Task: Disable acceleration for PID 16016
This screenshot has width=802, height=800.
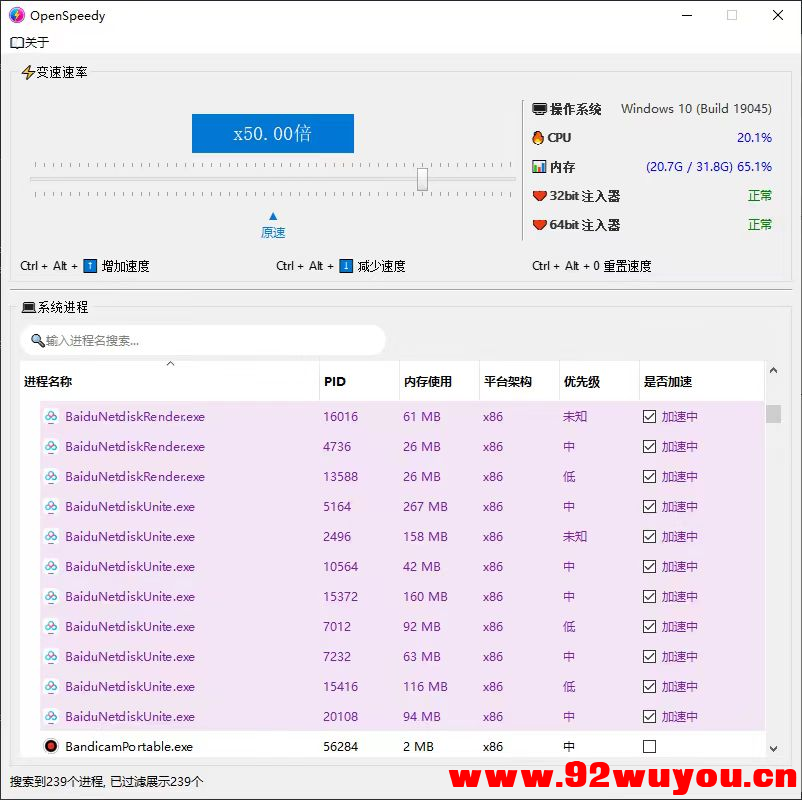Action: coord(649,416)
